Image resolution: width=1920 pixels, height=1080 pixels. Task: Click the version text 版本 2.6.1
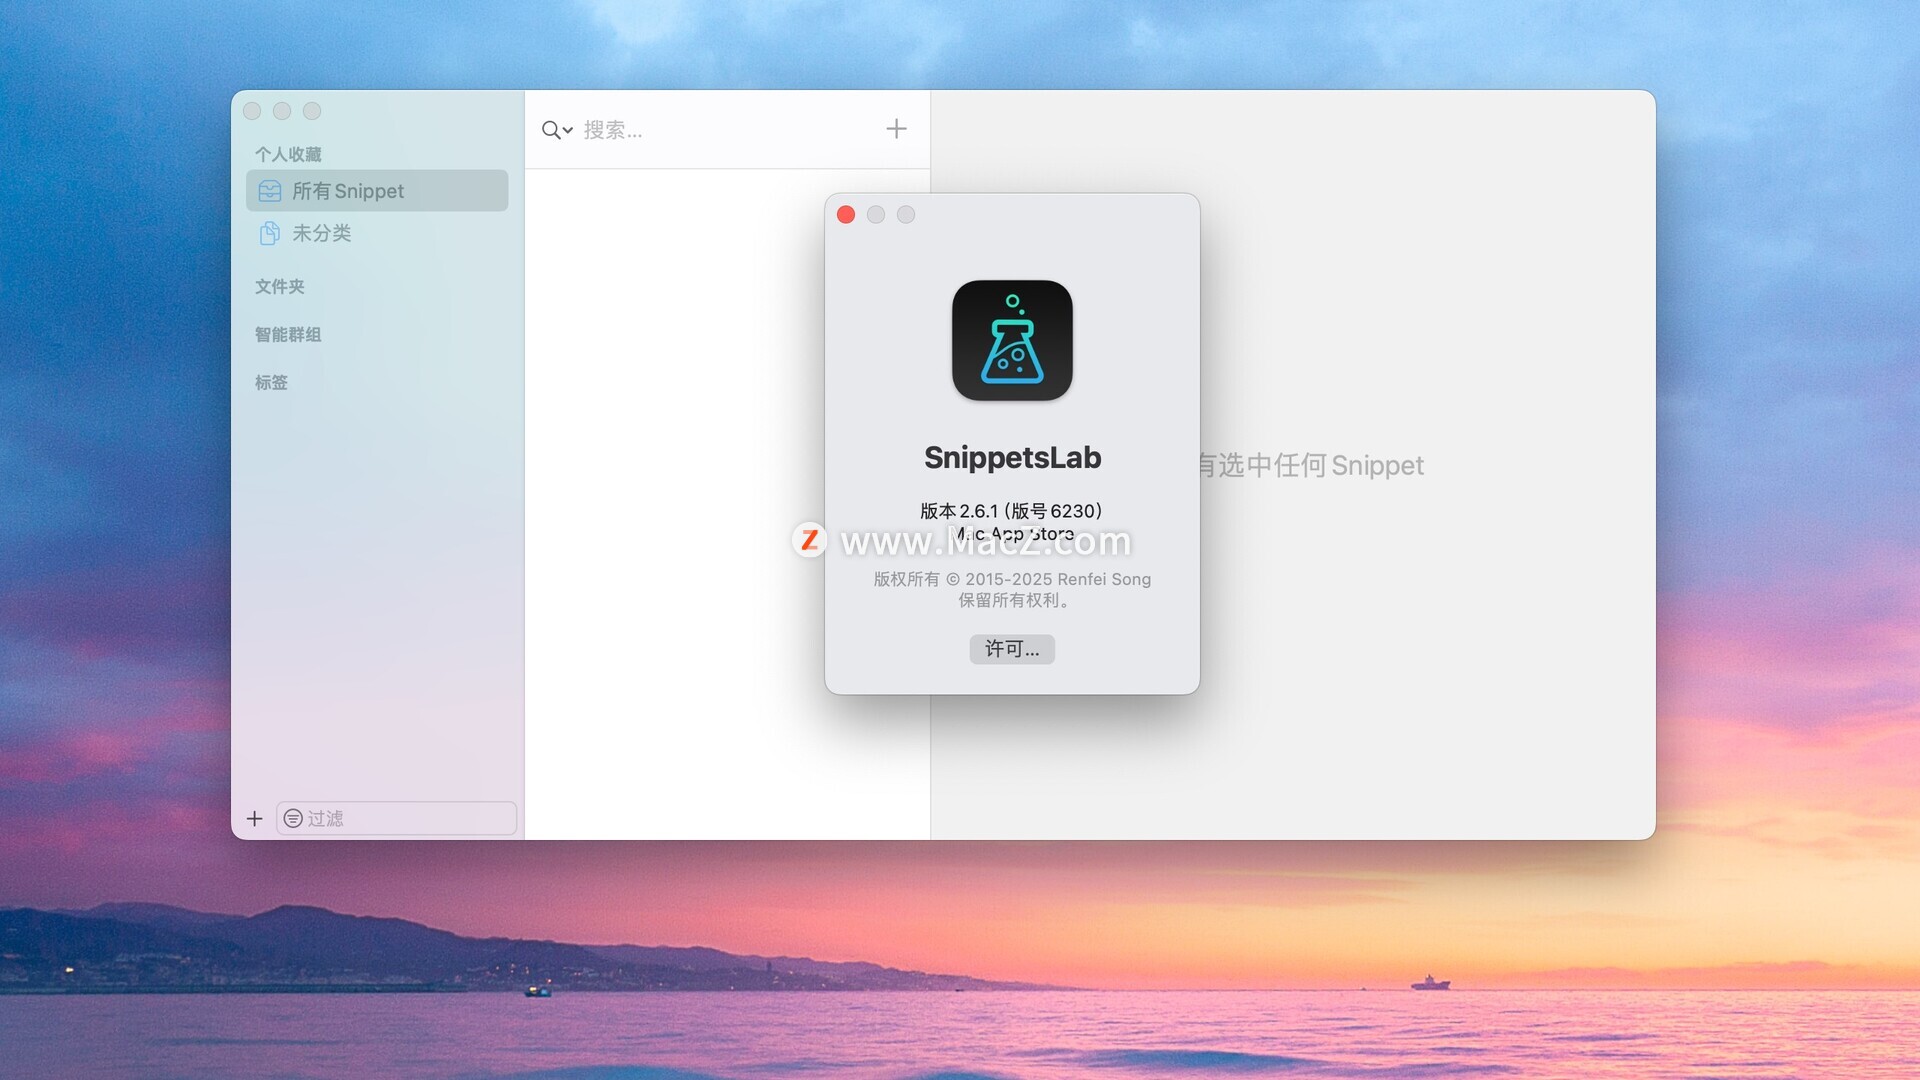coord(1011,511)
